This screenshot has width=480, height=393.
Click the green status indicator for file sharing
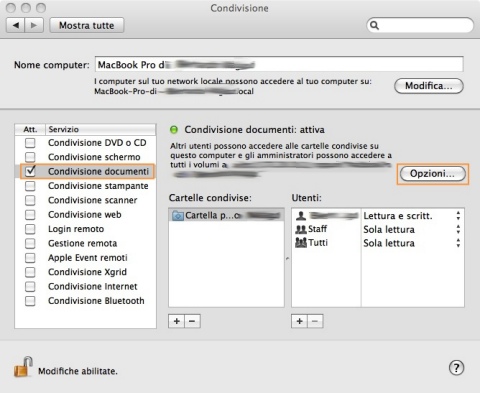(174, 130)
